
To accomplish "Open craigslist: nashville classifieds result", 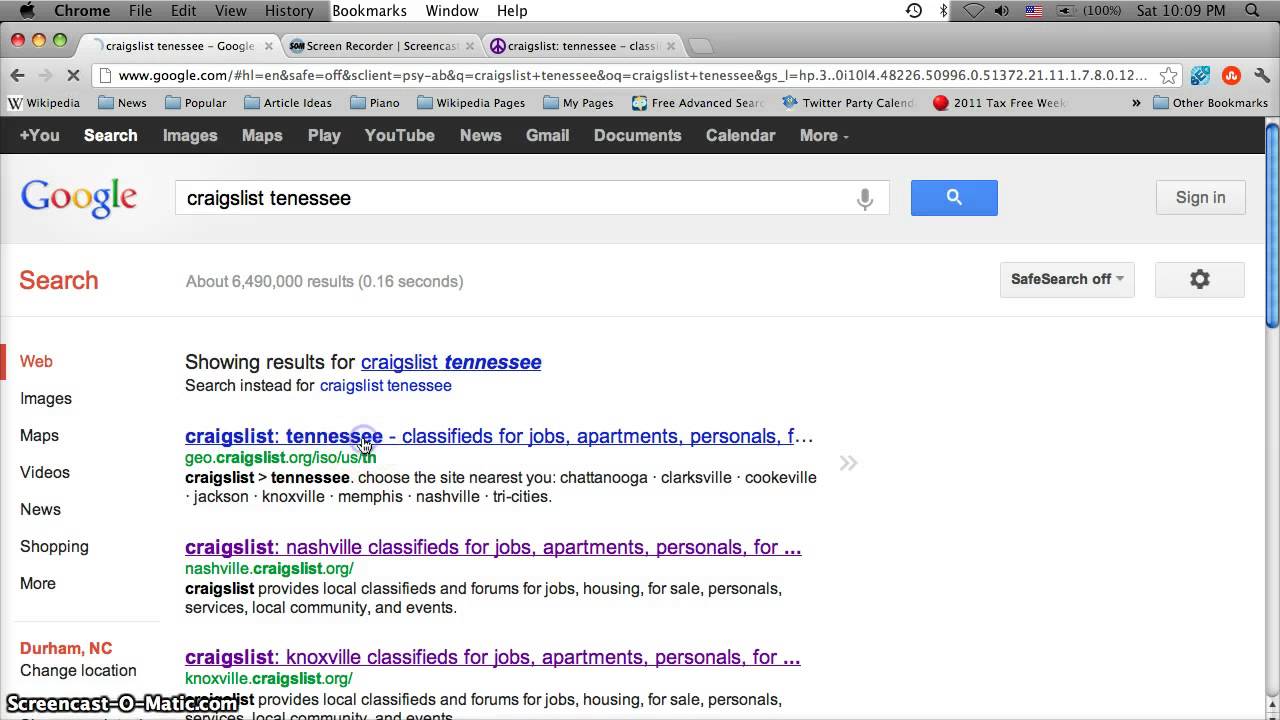I will (x=493, y=547).
